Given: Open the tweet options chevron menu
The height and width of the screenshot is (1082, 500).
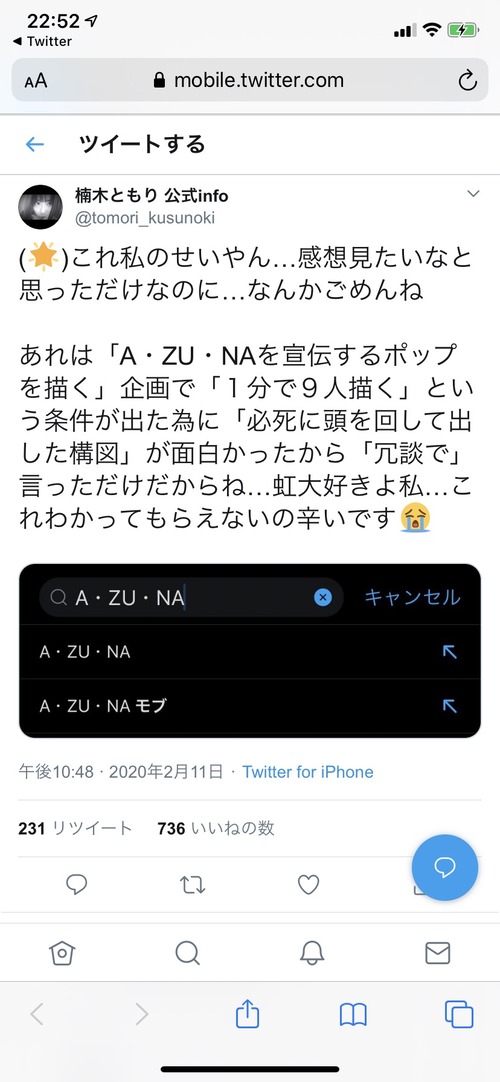Looking at the screenshot, I should pyautogui.click(x=473, y=195).
